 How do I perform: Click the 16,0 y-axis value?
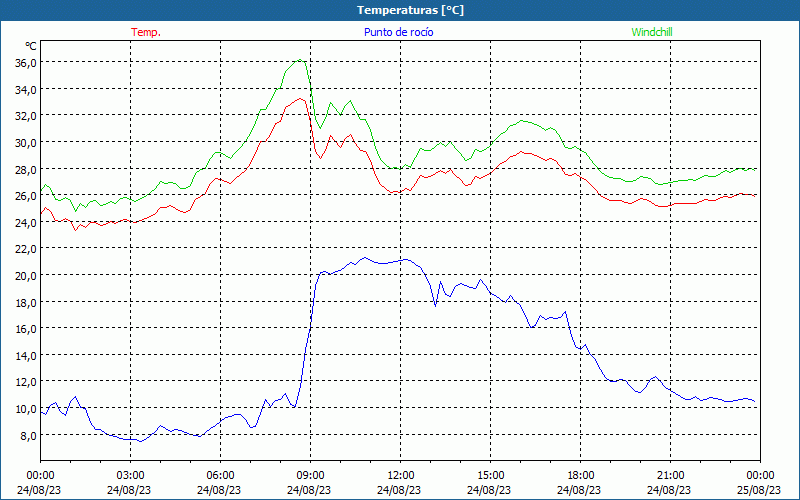[x=26, y=329]
